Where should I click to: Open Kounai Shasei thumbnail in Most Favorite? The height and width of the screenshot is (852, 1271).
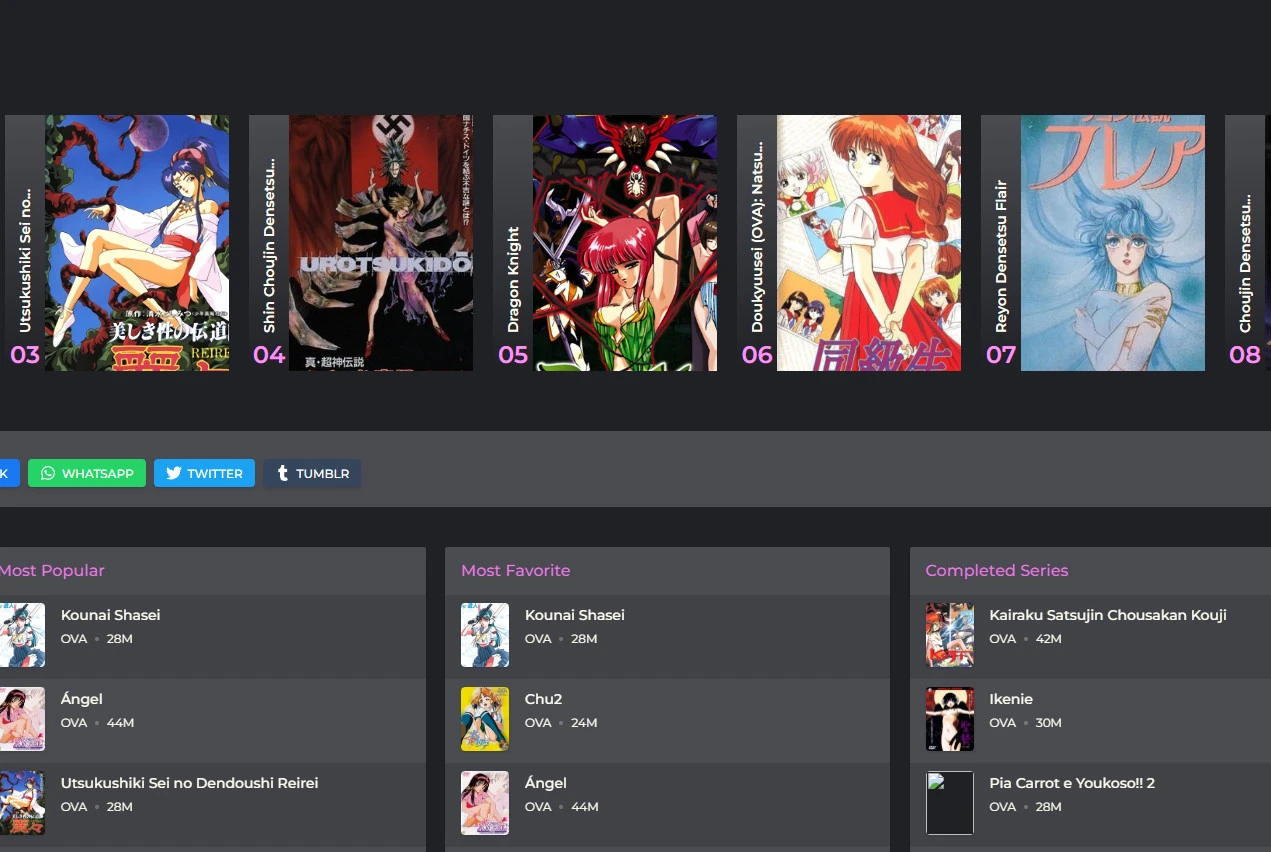[484, 634]
